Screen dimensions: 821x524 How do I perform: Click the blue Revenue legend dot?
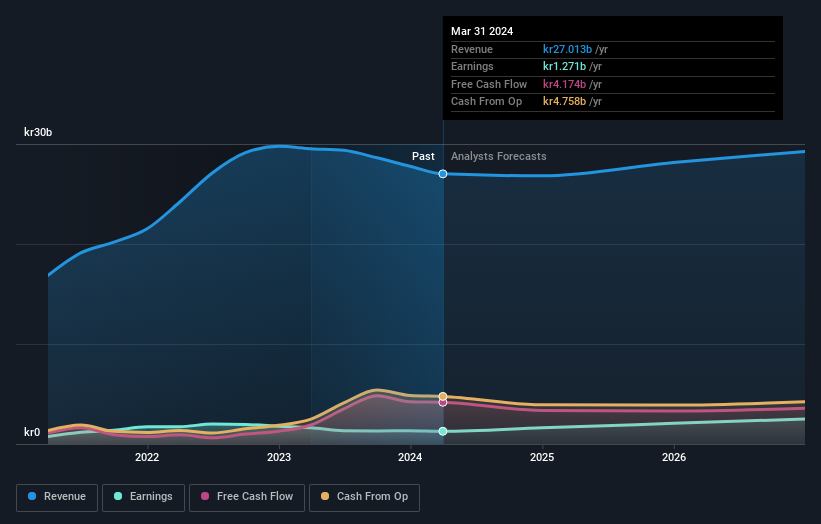point(32,496)
